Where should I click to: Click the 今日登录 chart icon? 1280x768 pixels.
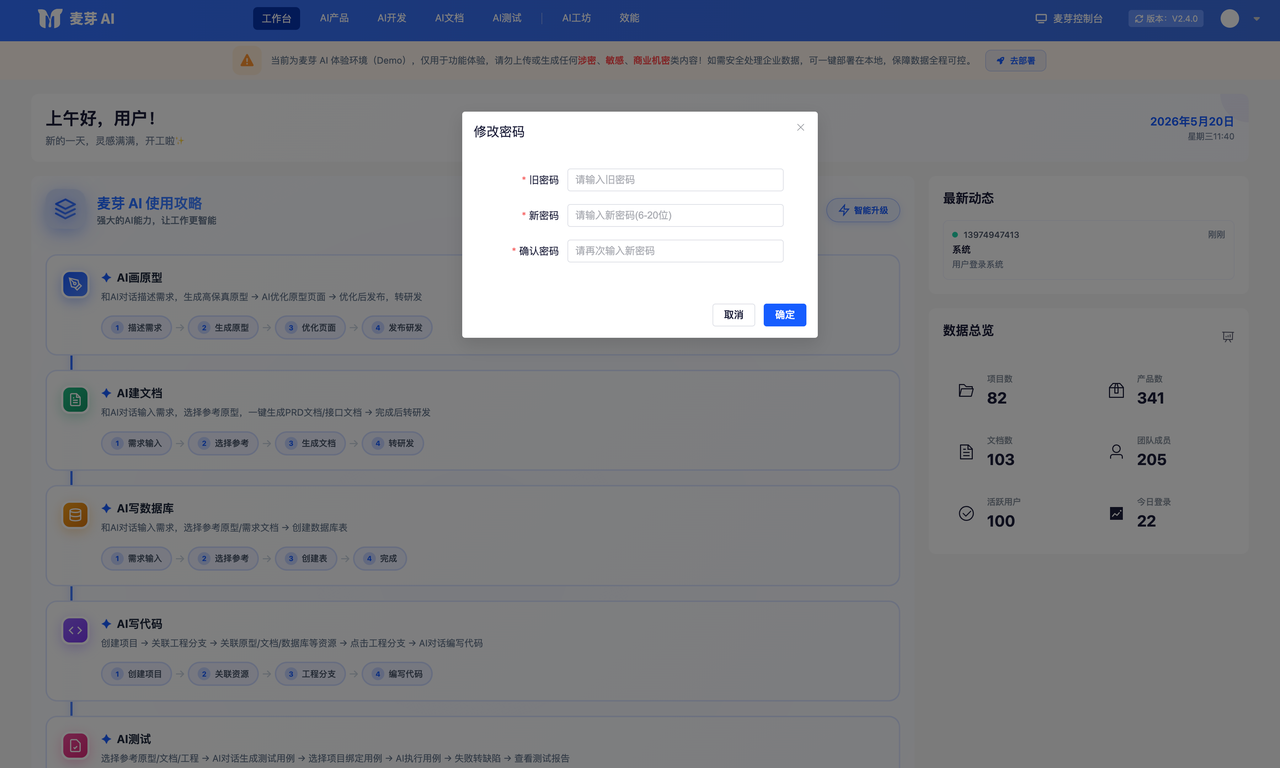click(x=1116, y=513)
